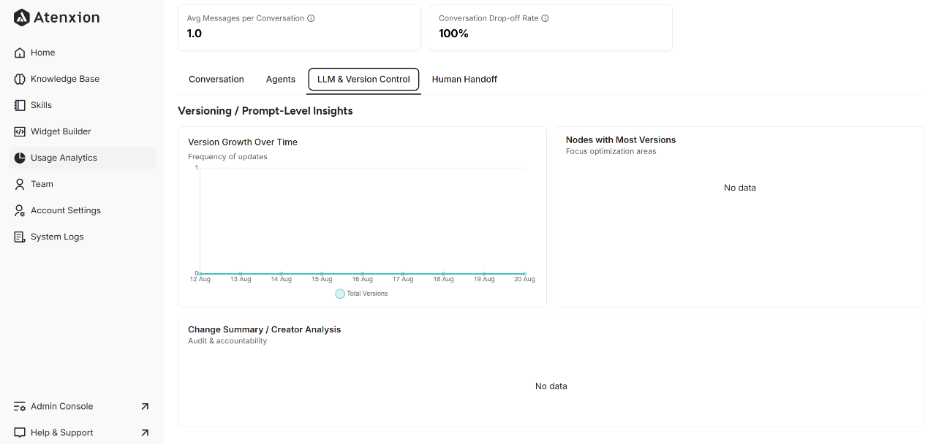
Task: Open the Team page
Action: coord(84,184)
